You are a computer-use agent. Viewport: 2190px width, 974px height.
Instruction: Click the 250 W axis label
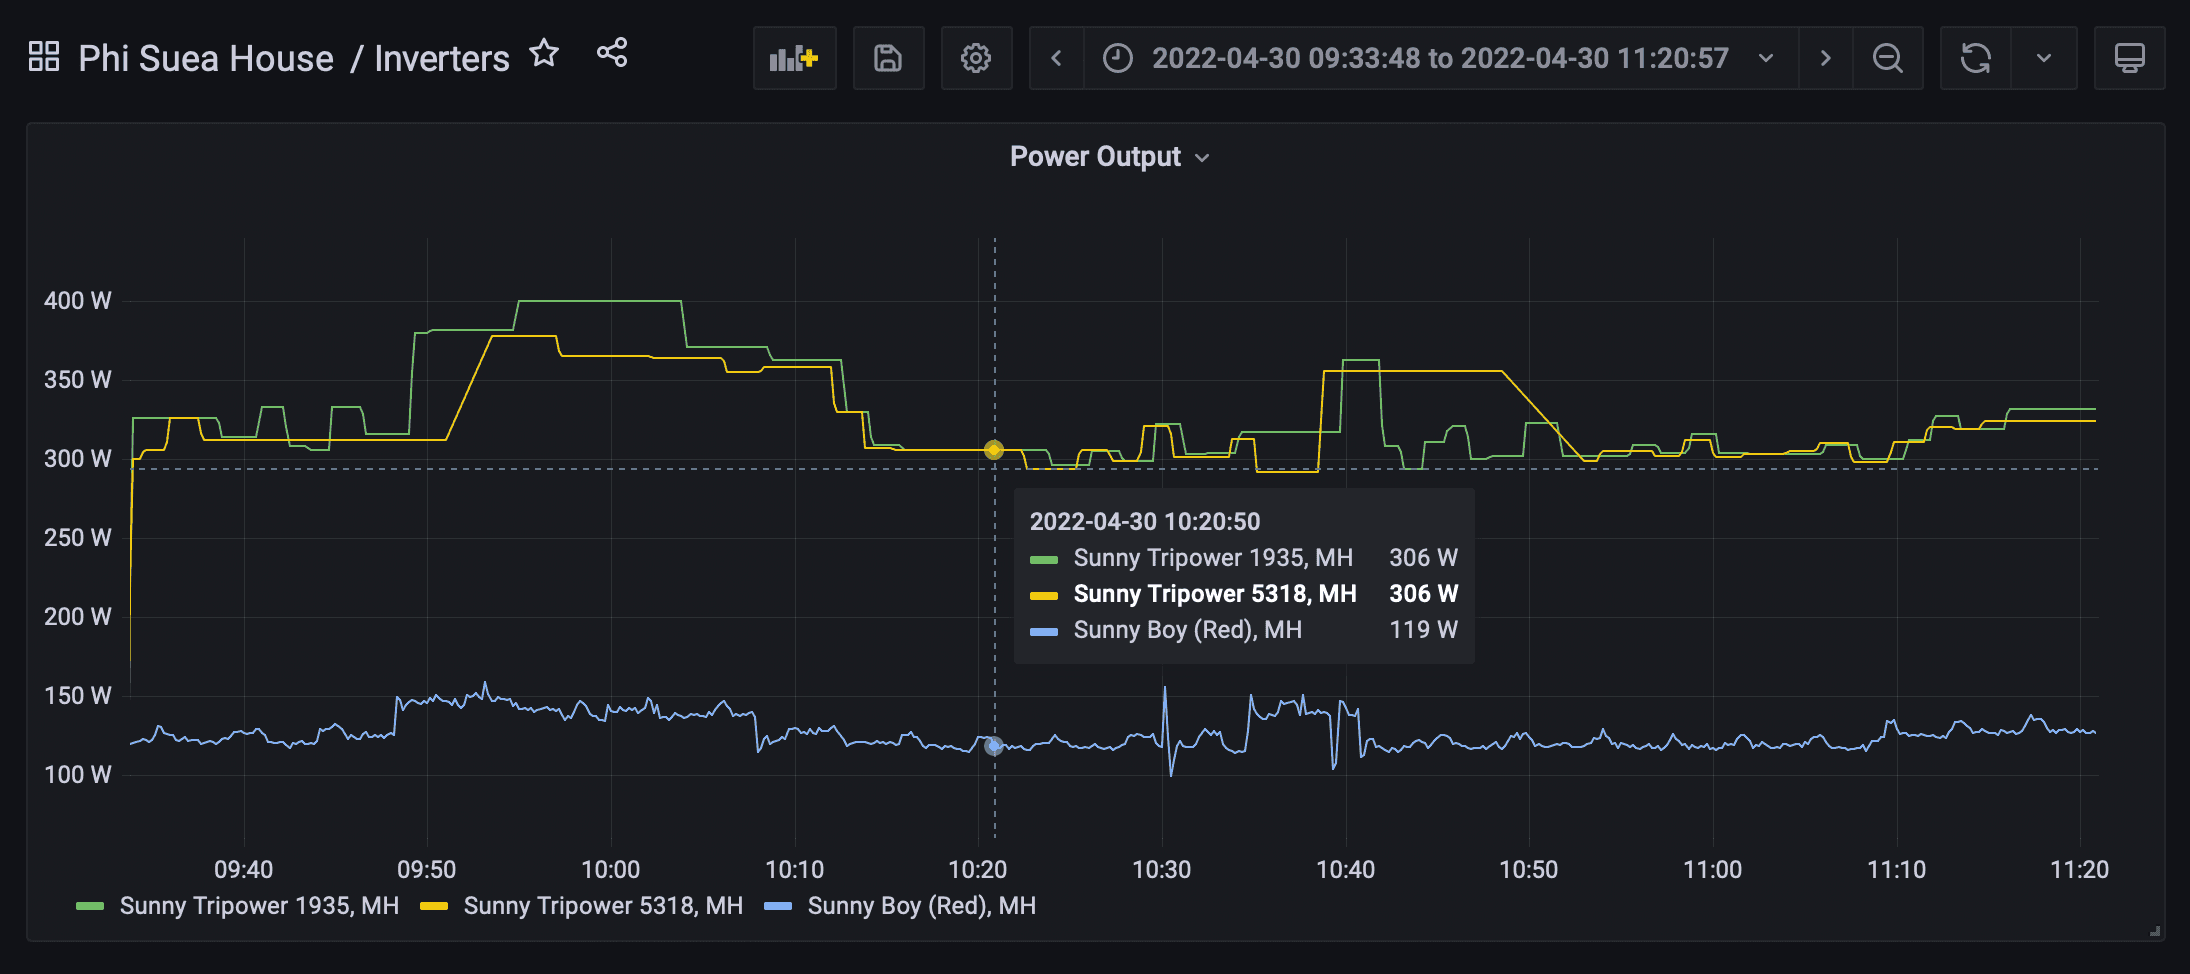(78, 538)
